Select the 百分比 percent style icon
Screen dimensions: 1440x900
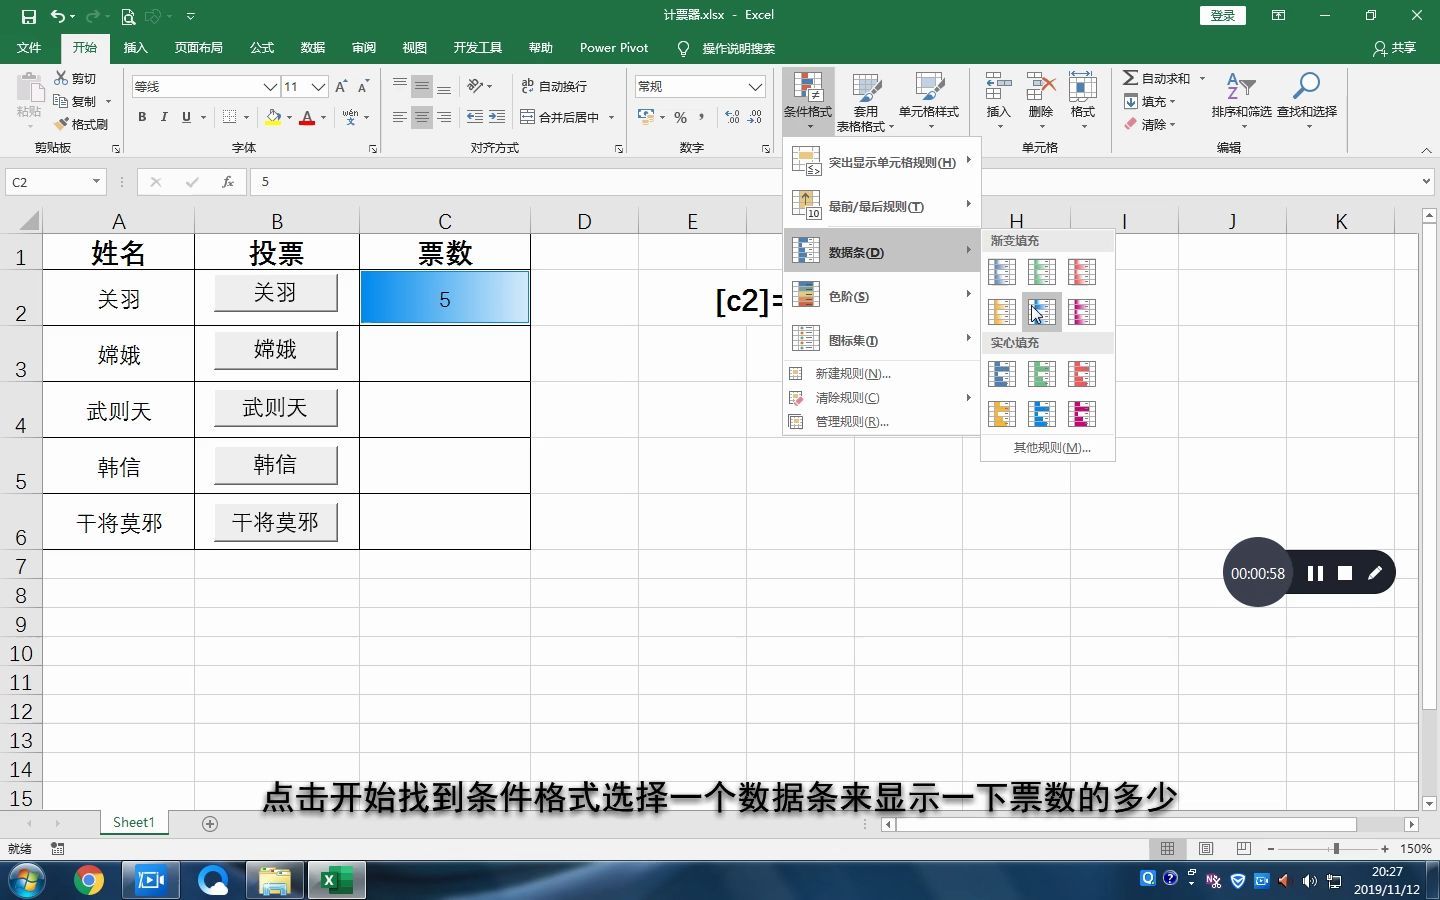(680, 117)
